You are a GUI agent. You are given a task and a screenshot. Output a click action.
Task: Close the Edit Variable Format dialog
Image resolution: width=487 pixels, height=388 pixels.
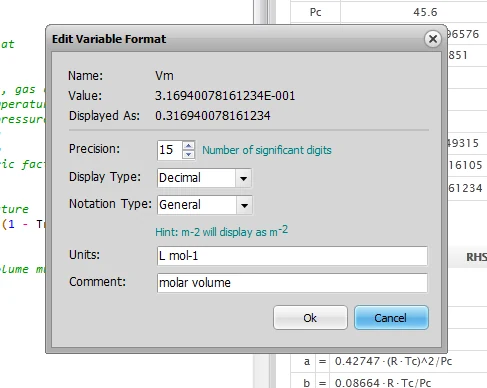tap(433, 39)
